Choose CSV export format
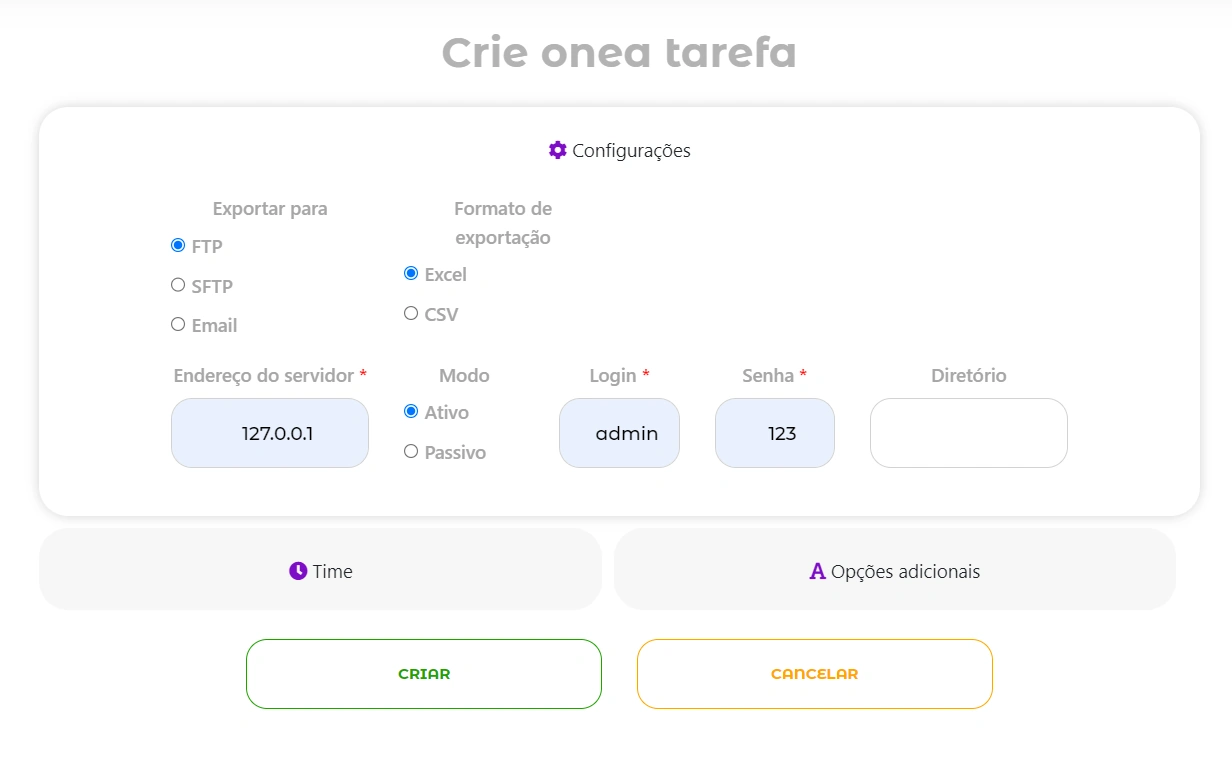 (411, 313)
